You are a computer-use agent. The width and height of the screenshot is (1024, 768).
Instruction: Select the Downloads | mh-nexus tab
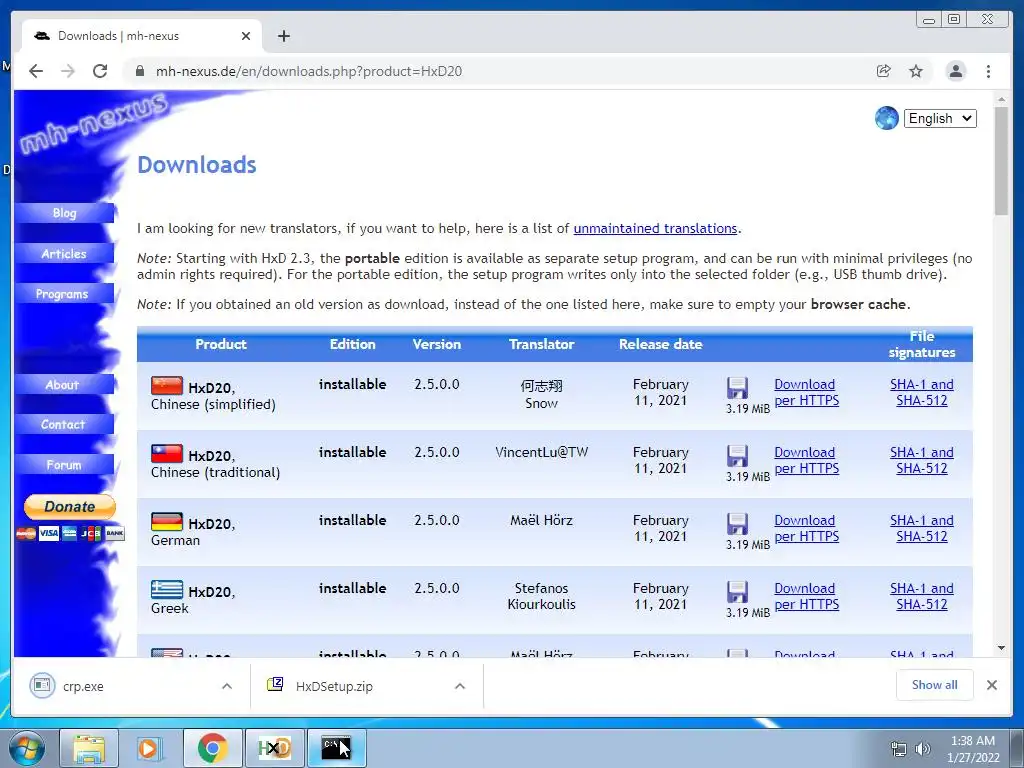click(142, 36)
